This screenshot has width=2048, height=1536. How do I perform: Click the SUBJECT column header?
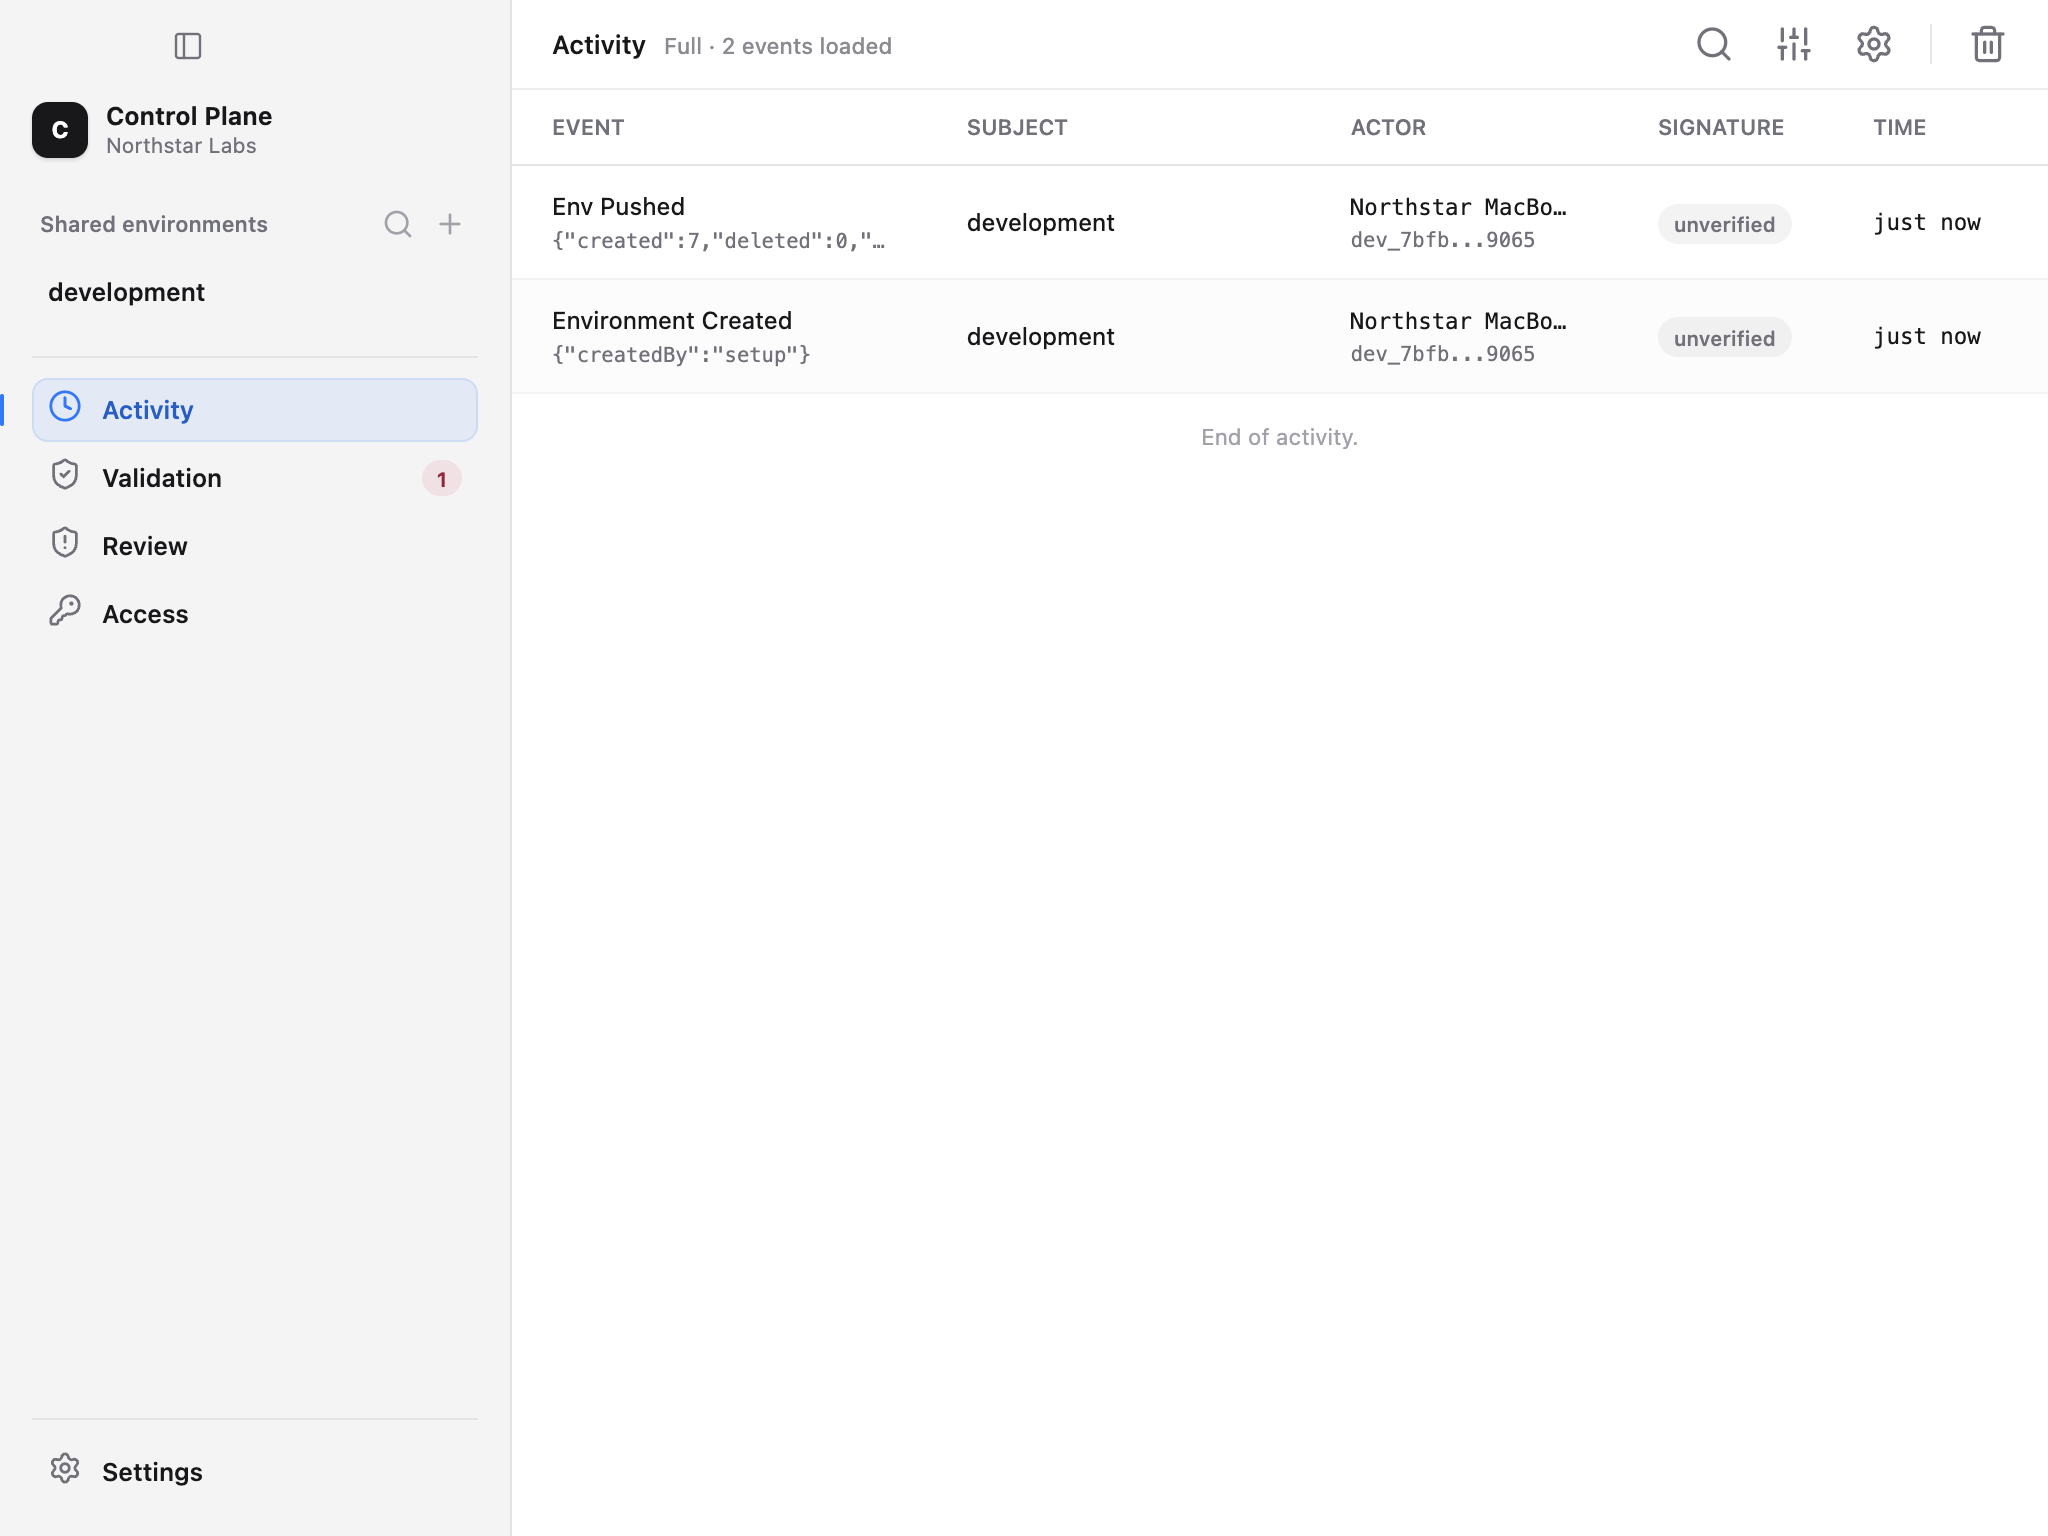click(x=1017, y=127)
